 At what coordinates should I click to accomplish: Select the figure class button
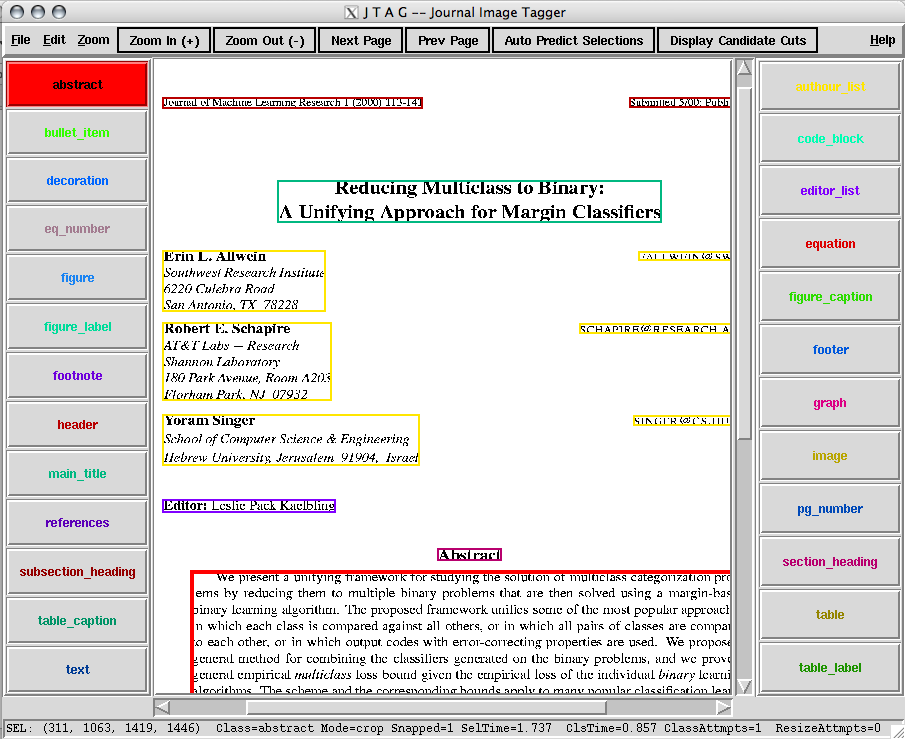pos(77,278)
